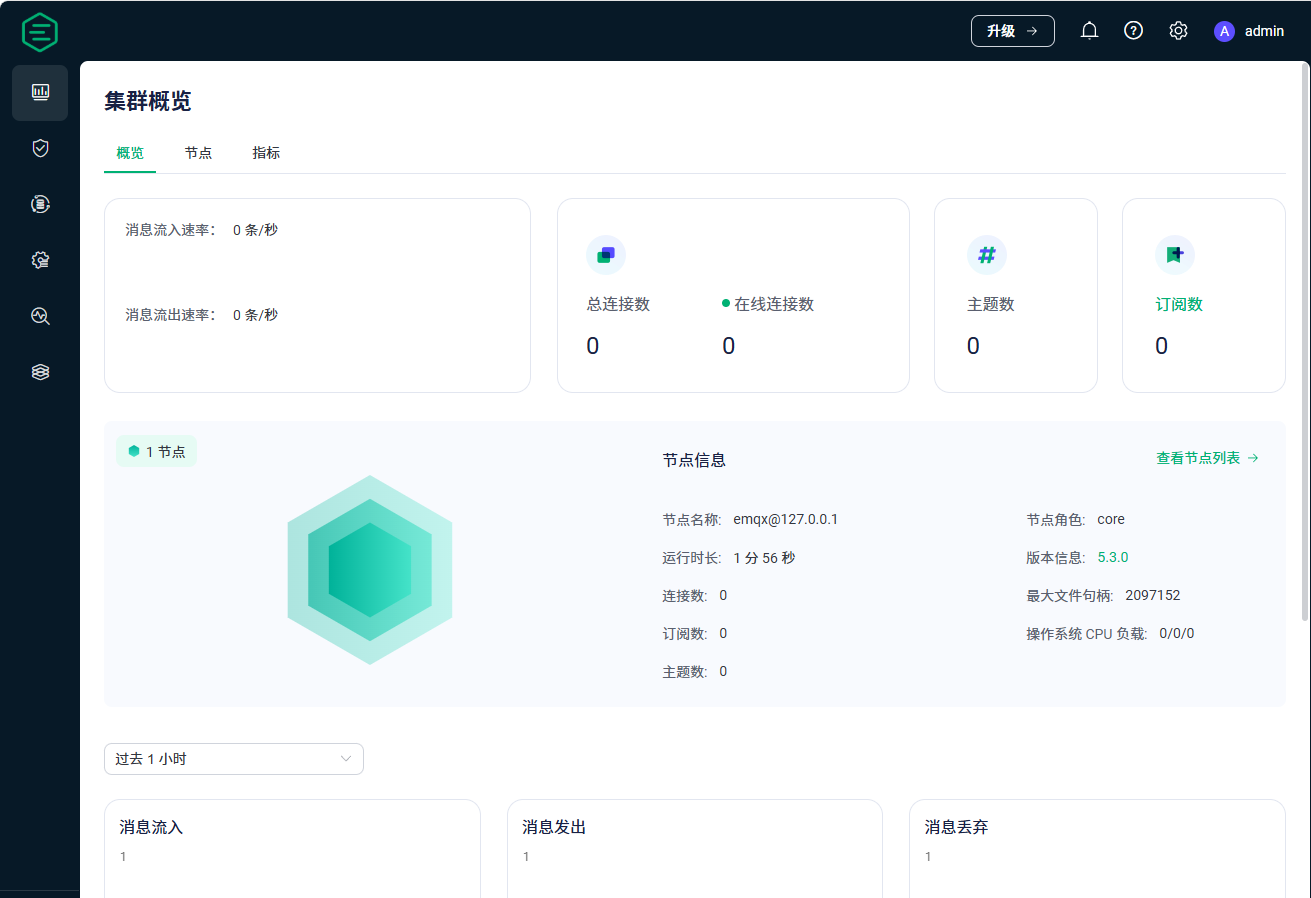Click the 主题数 card label
The image size is (1311, 898).
(990, 305)
